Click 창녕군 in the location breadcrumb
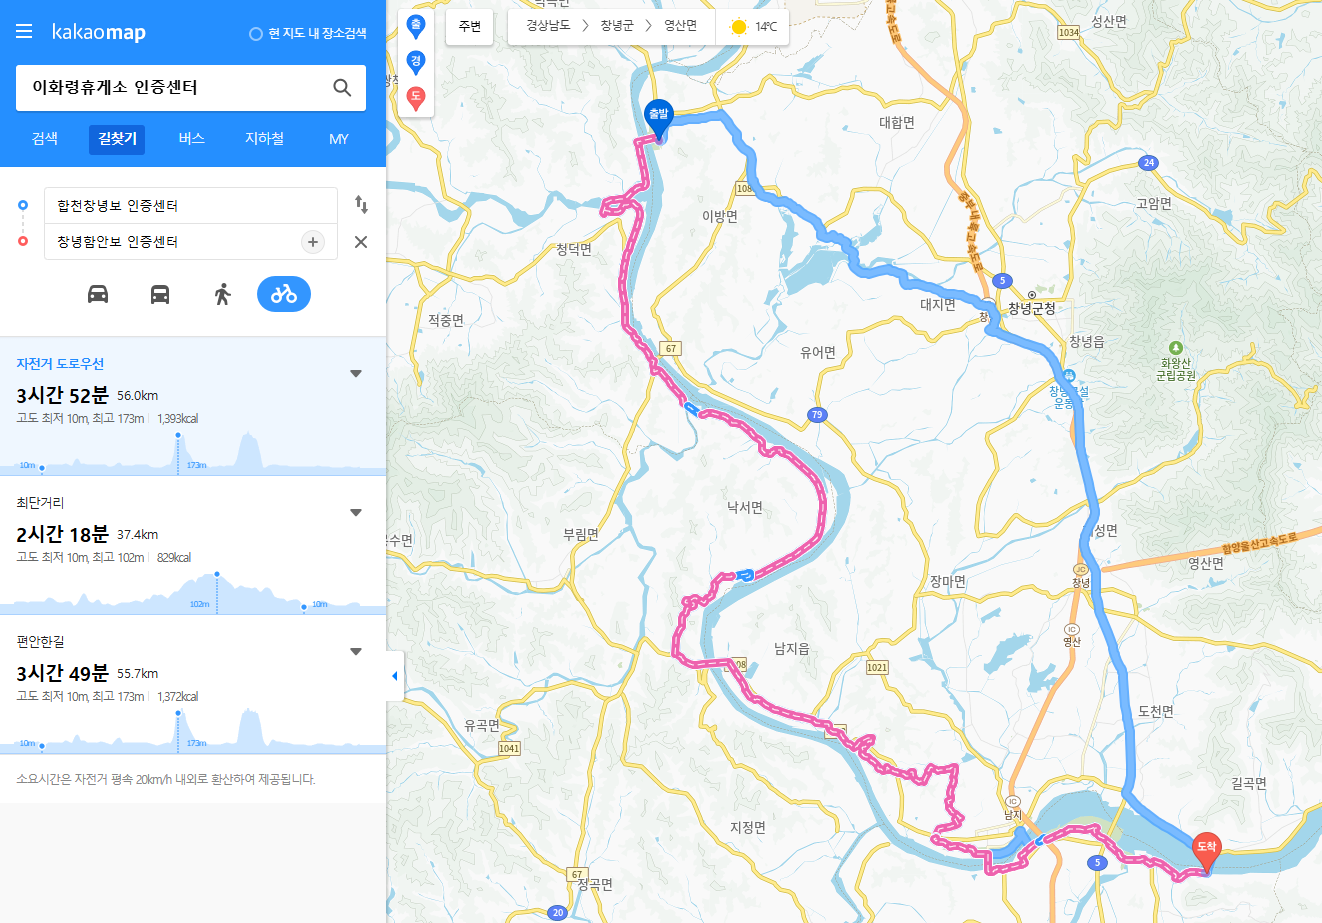 617,26
